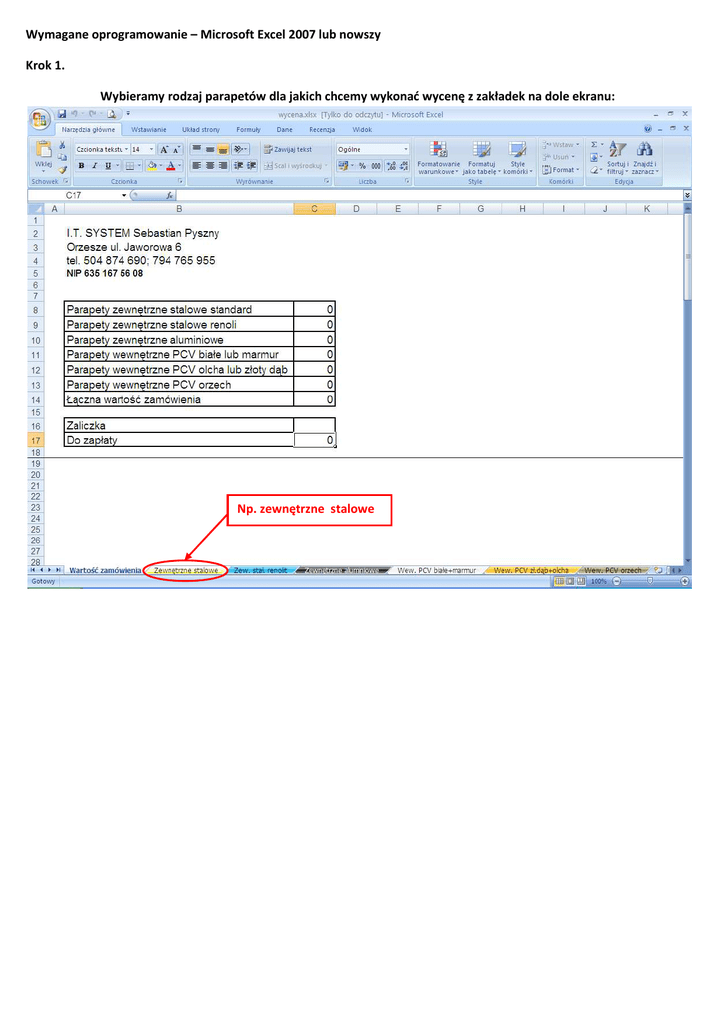Viewport: 724px width, 1024px height.
Task: Open the Zewnętrzne stalowe sheet tab
Action: 186,570
